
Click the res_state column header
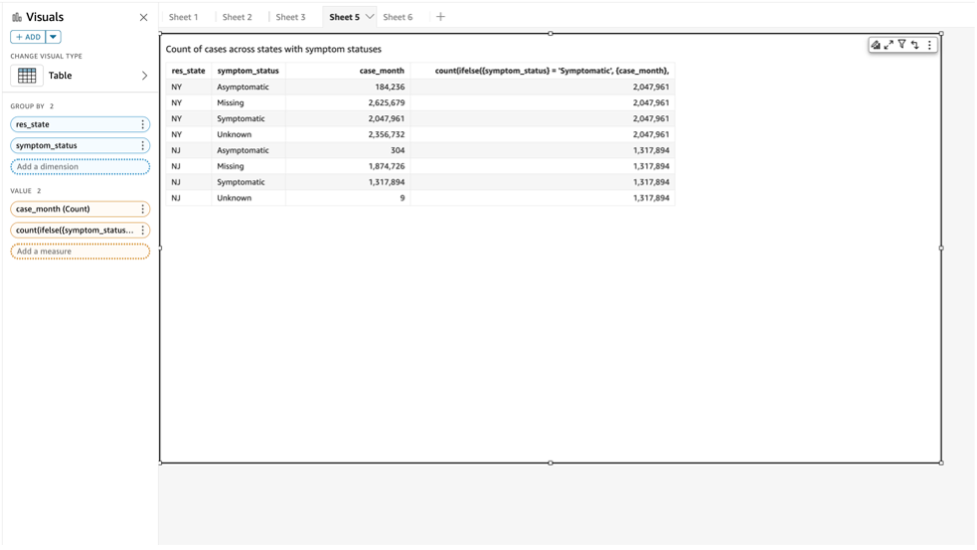coord(188,71)
